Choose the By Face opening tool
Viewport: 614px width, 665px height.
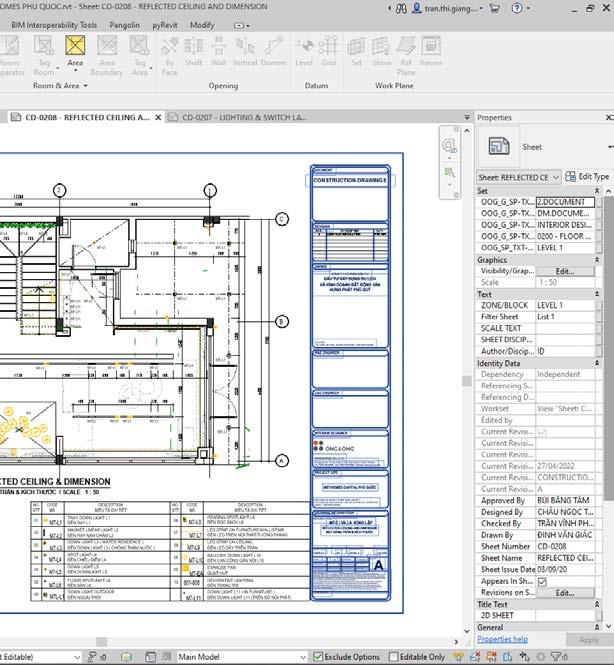170,55
